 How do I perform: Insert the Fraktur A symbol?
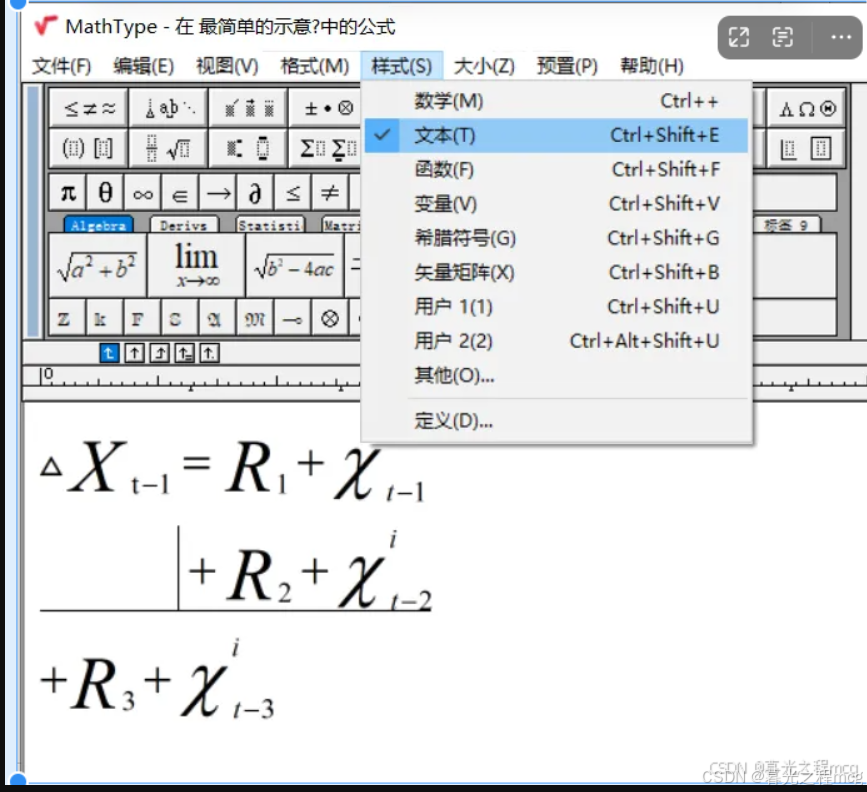click(x=217, y=318)
